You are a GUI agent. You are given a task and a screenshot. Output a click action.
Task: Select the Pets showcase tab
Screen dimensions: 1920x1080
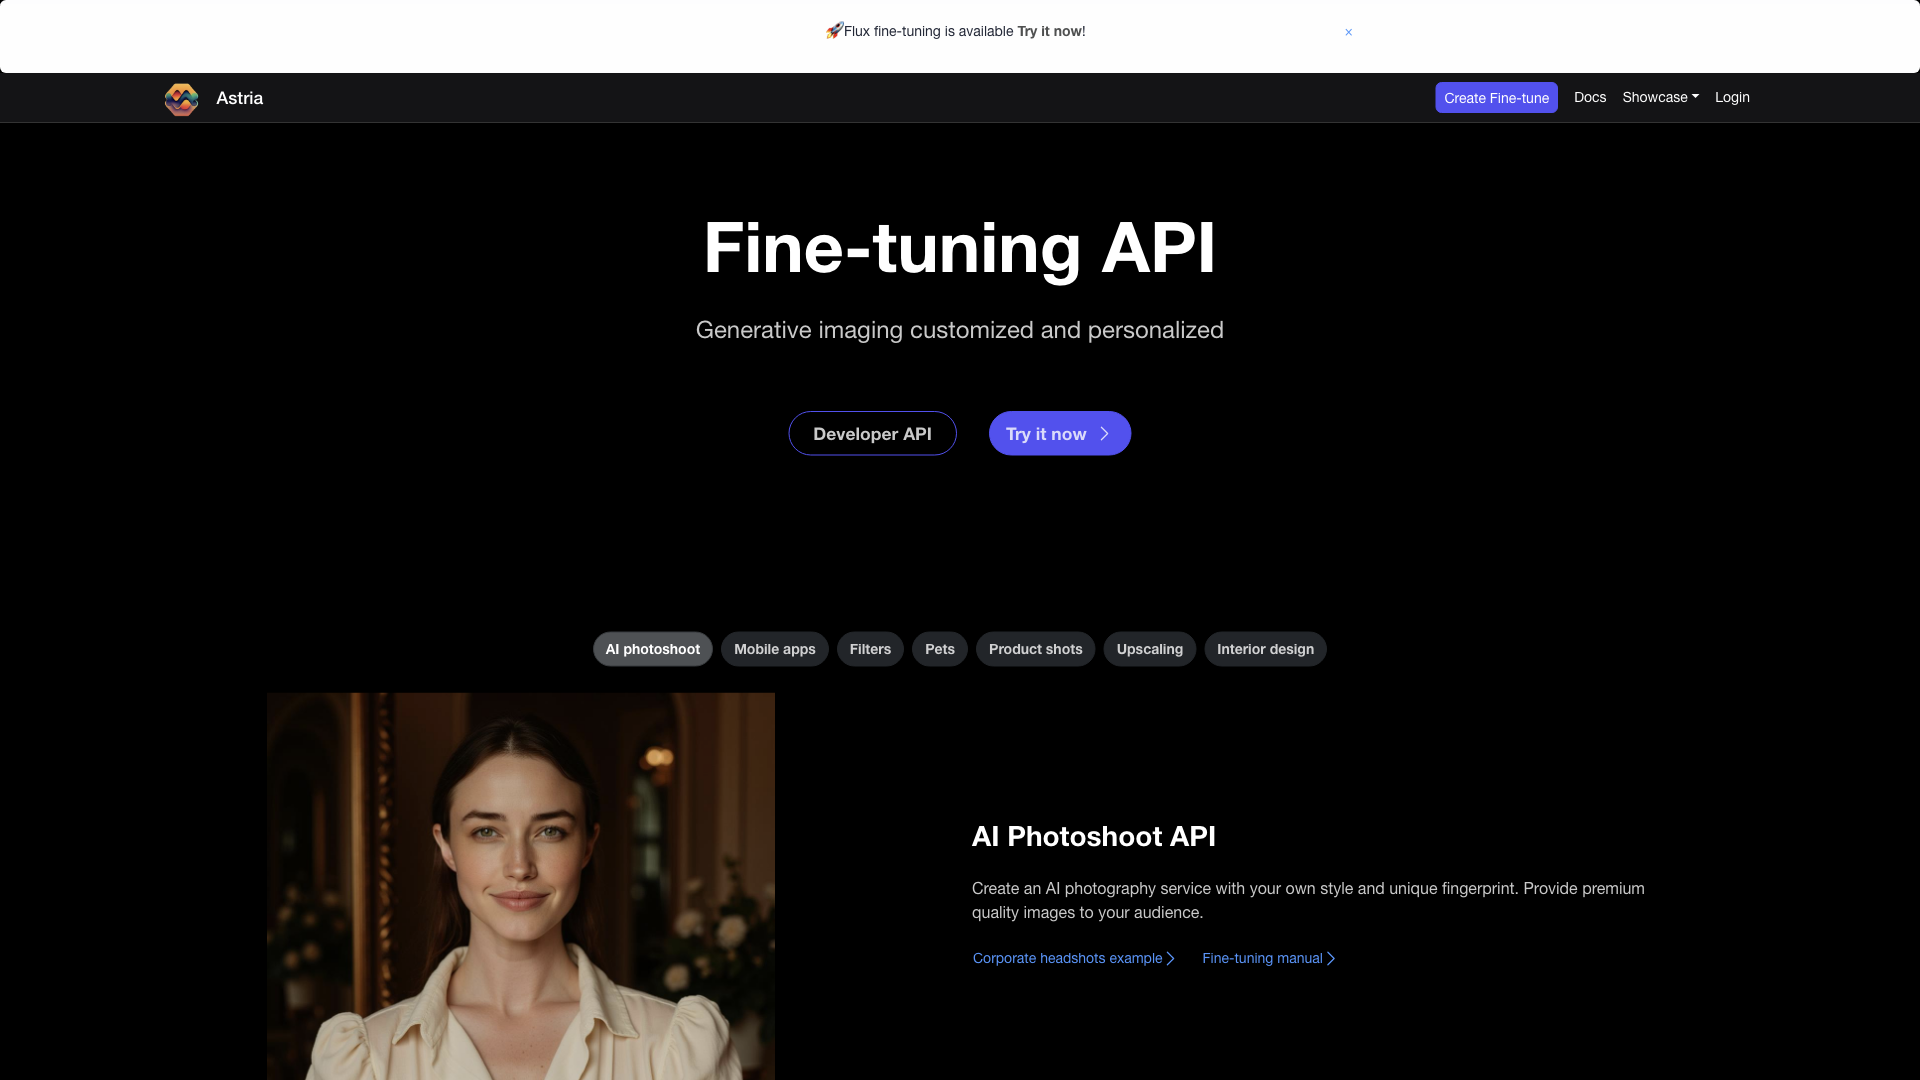click(939, 649)
